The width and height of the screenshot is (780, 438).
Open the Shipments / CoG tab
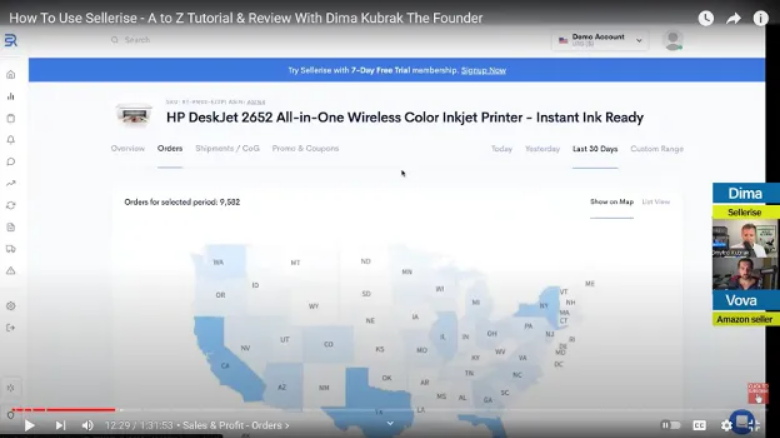[x=227, y=148]
